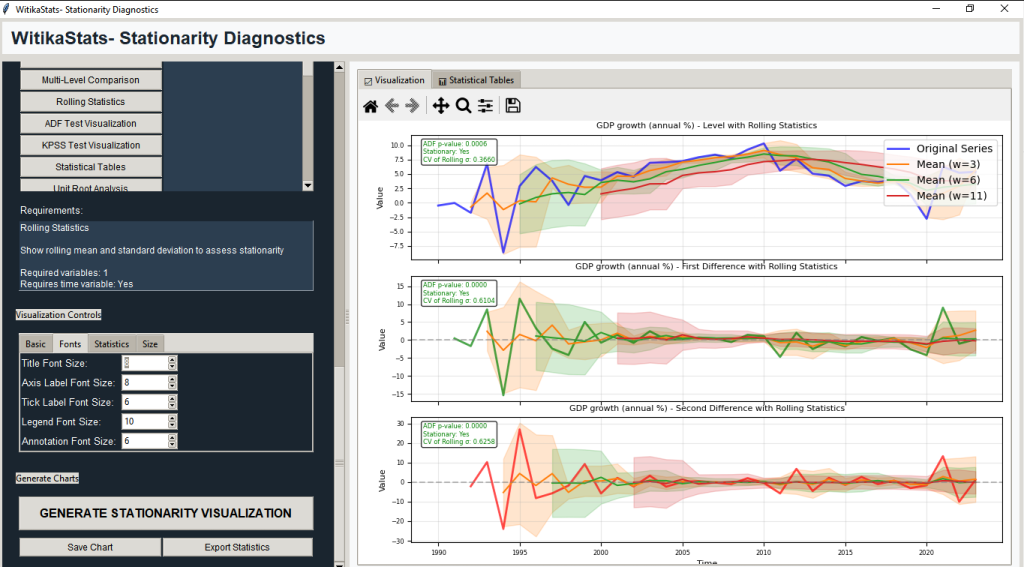
Task: Switch to the Visualization tab
Action: (x=394, y=80)
